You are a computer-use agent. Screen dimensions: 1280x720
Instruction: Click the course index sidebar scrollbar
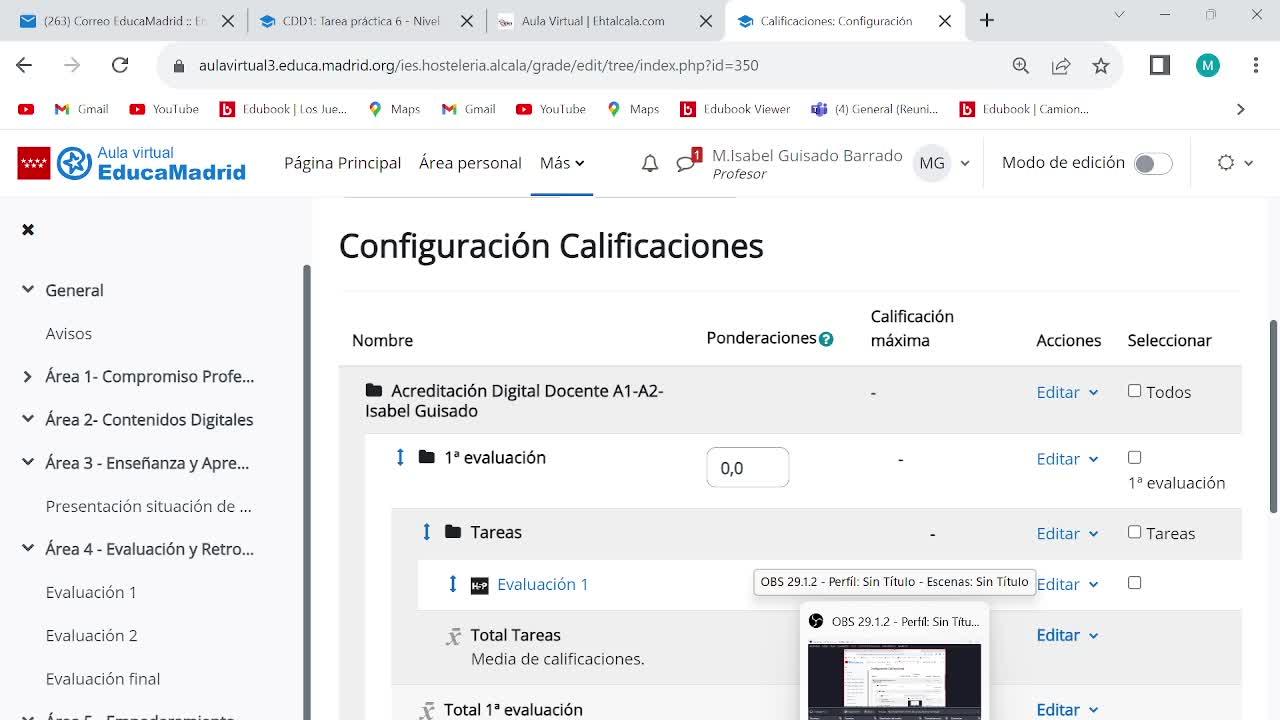click(307, 490)
